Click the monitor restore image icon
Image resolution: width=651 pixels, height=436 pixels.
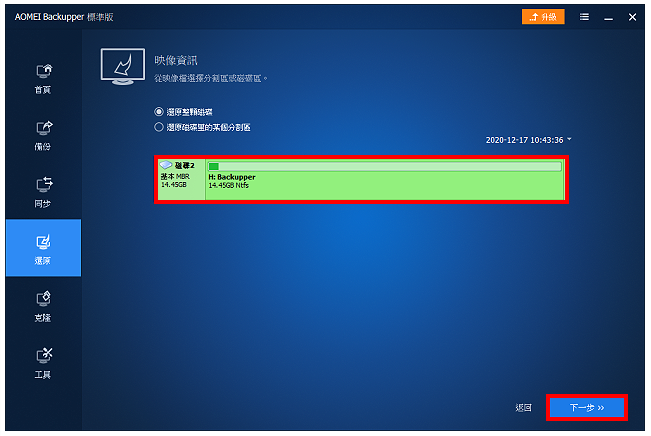(x=123, y=66)
